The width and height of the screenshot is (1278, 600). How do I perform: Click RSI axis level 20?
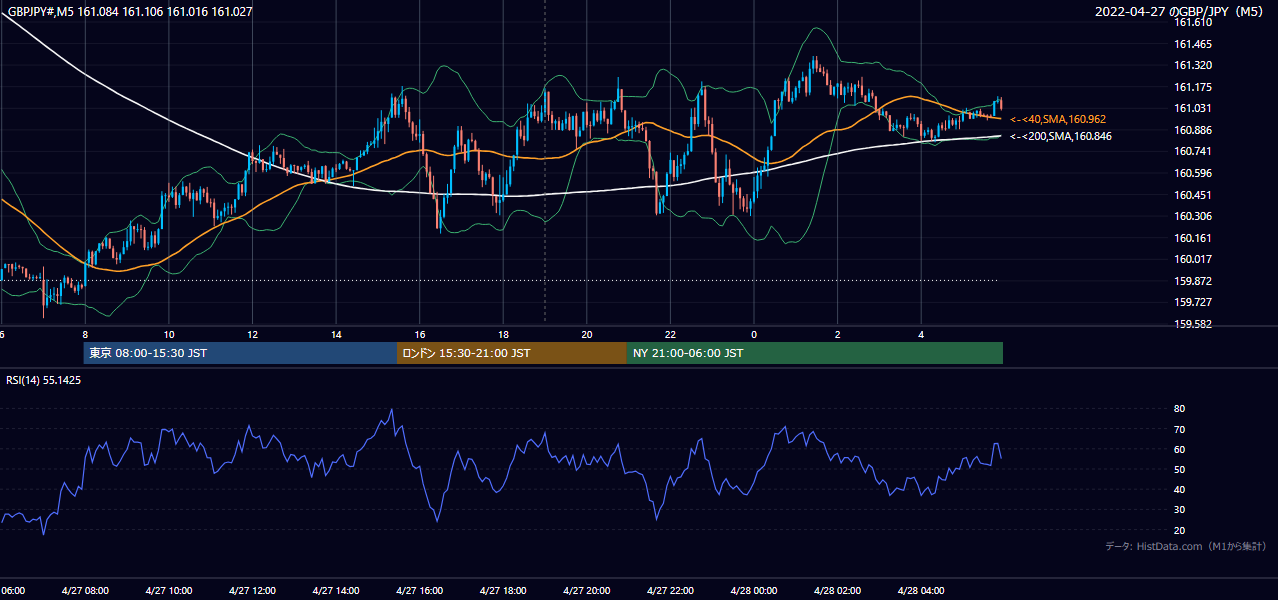click(x=1179, y=530)
